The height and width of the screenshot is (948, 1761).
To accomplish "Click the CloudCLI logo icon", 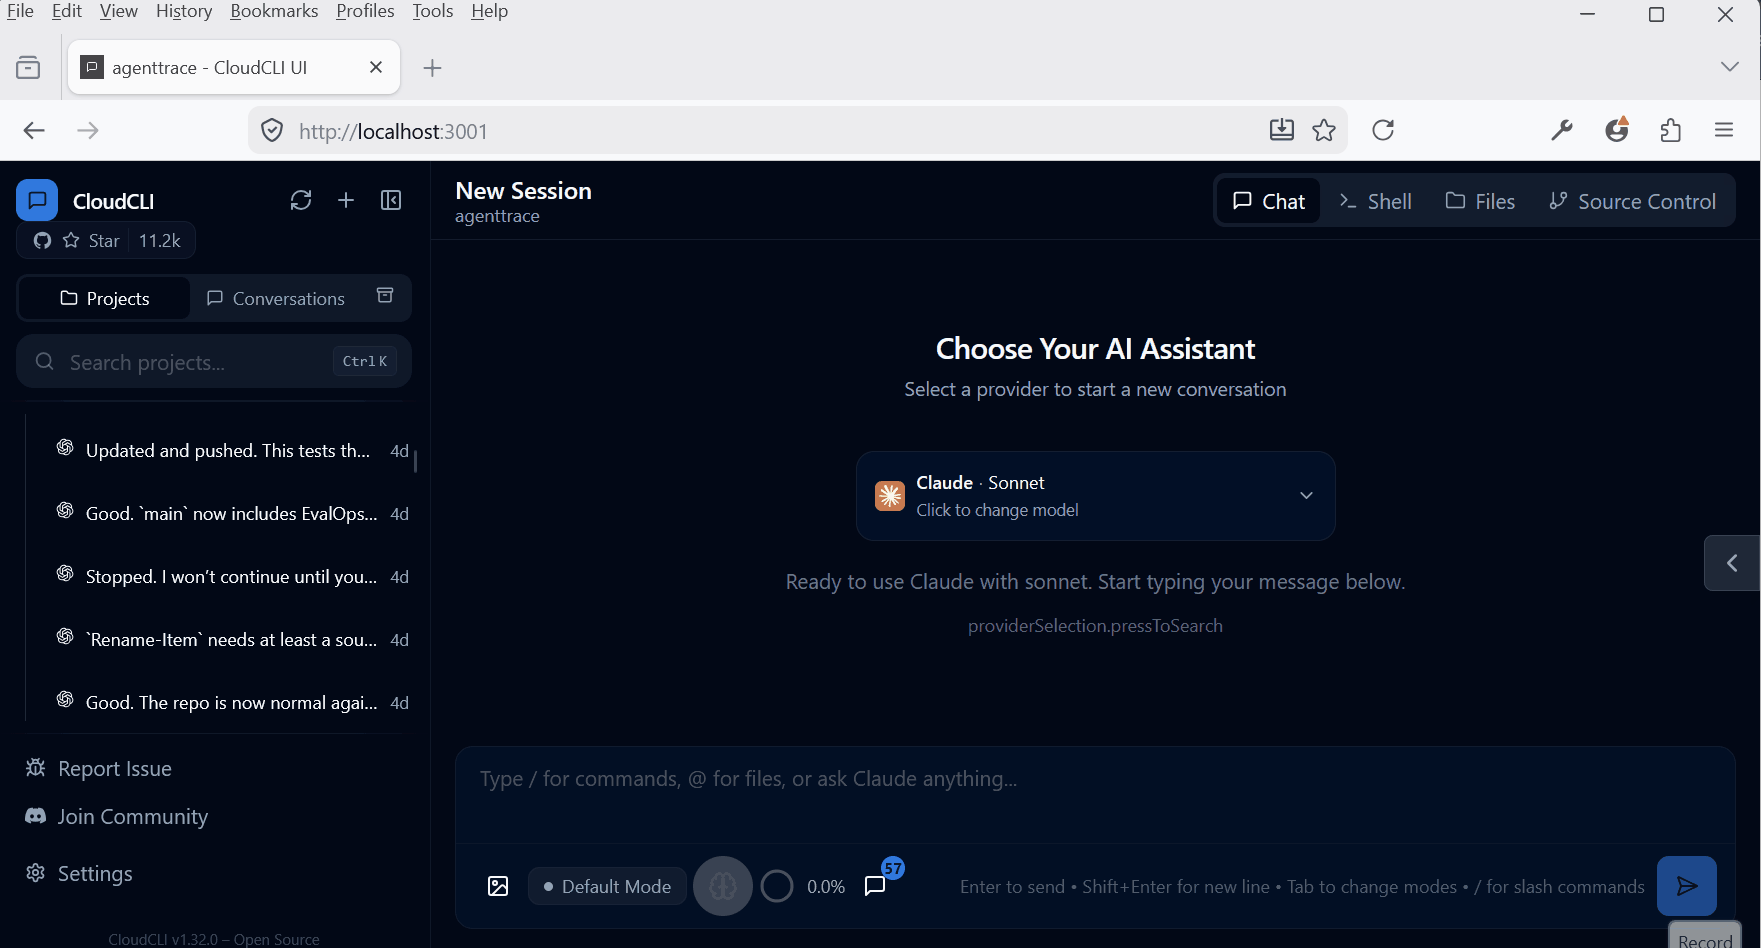I will point(37,201).
